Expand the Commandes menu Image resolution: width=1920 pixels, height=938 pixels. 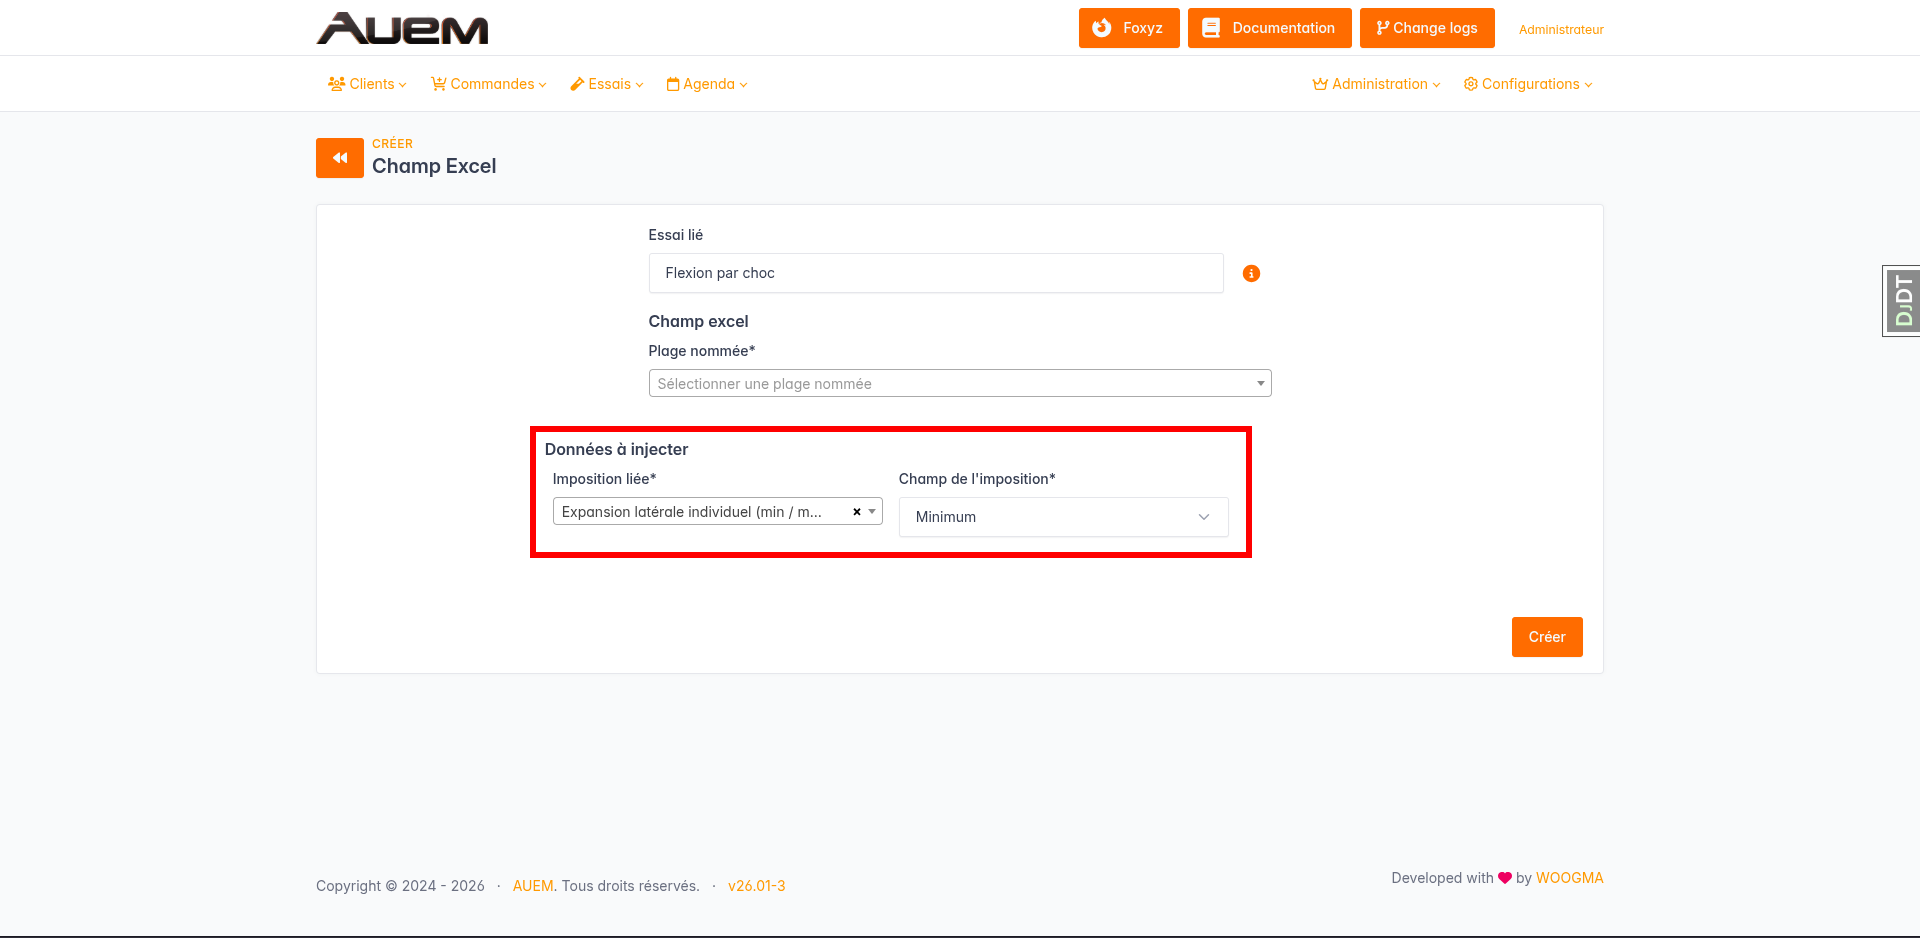click(489, 84)
